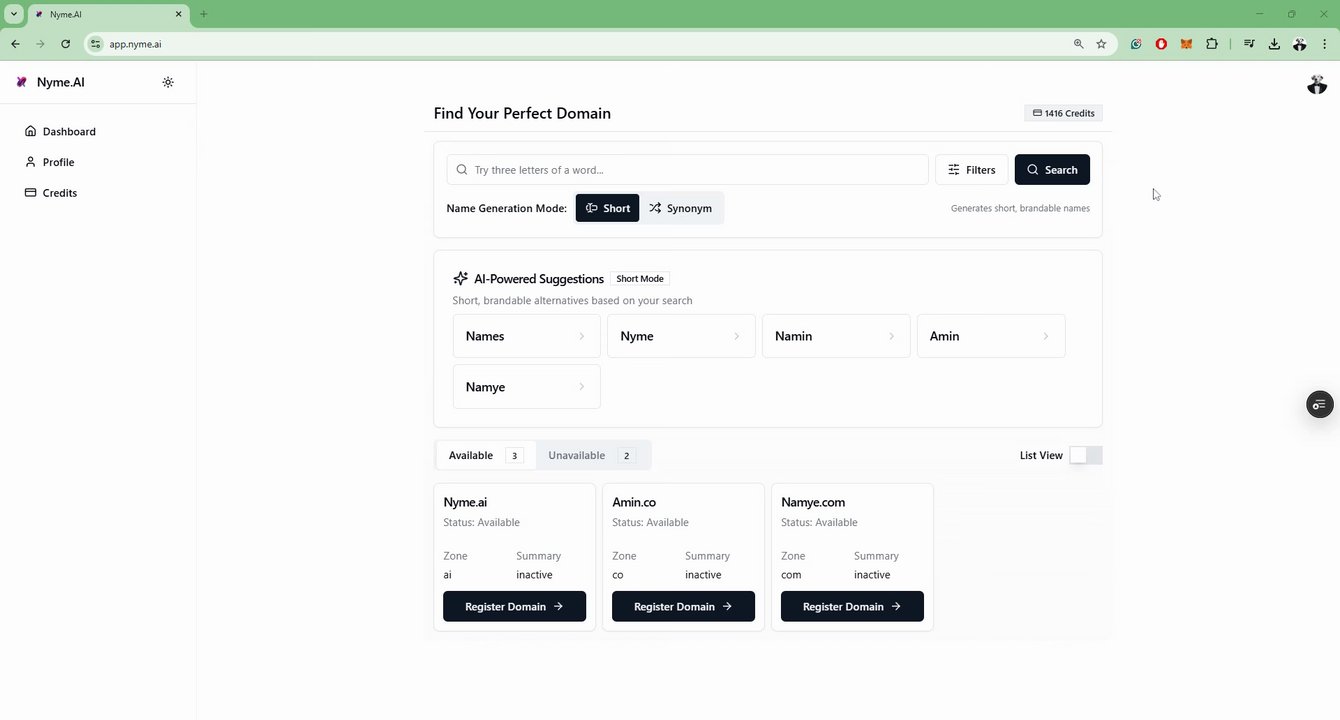Image resolution: width=1340 pixels, height=720 pixels.
Task: Open the browser three-dot menu
Action: (x=1324, y=44)
